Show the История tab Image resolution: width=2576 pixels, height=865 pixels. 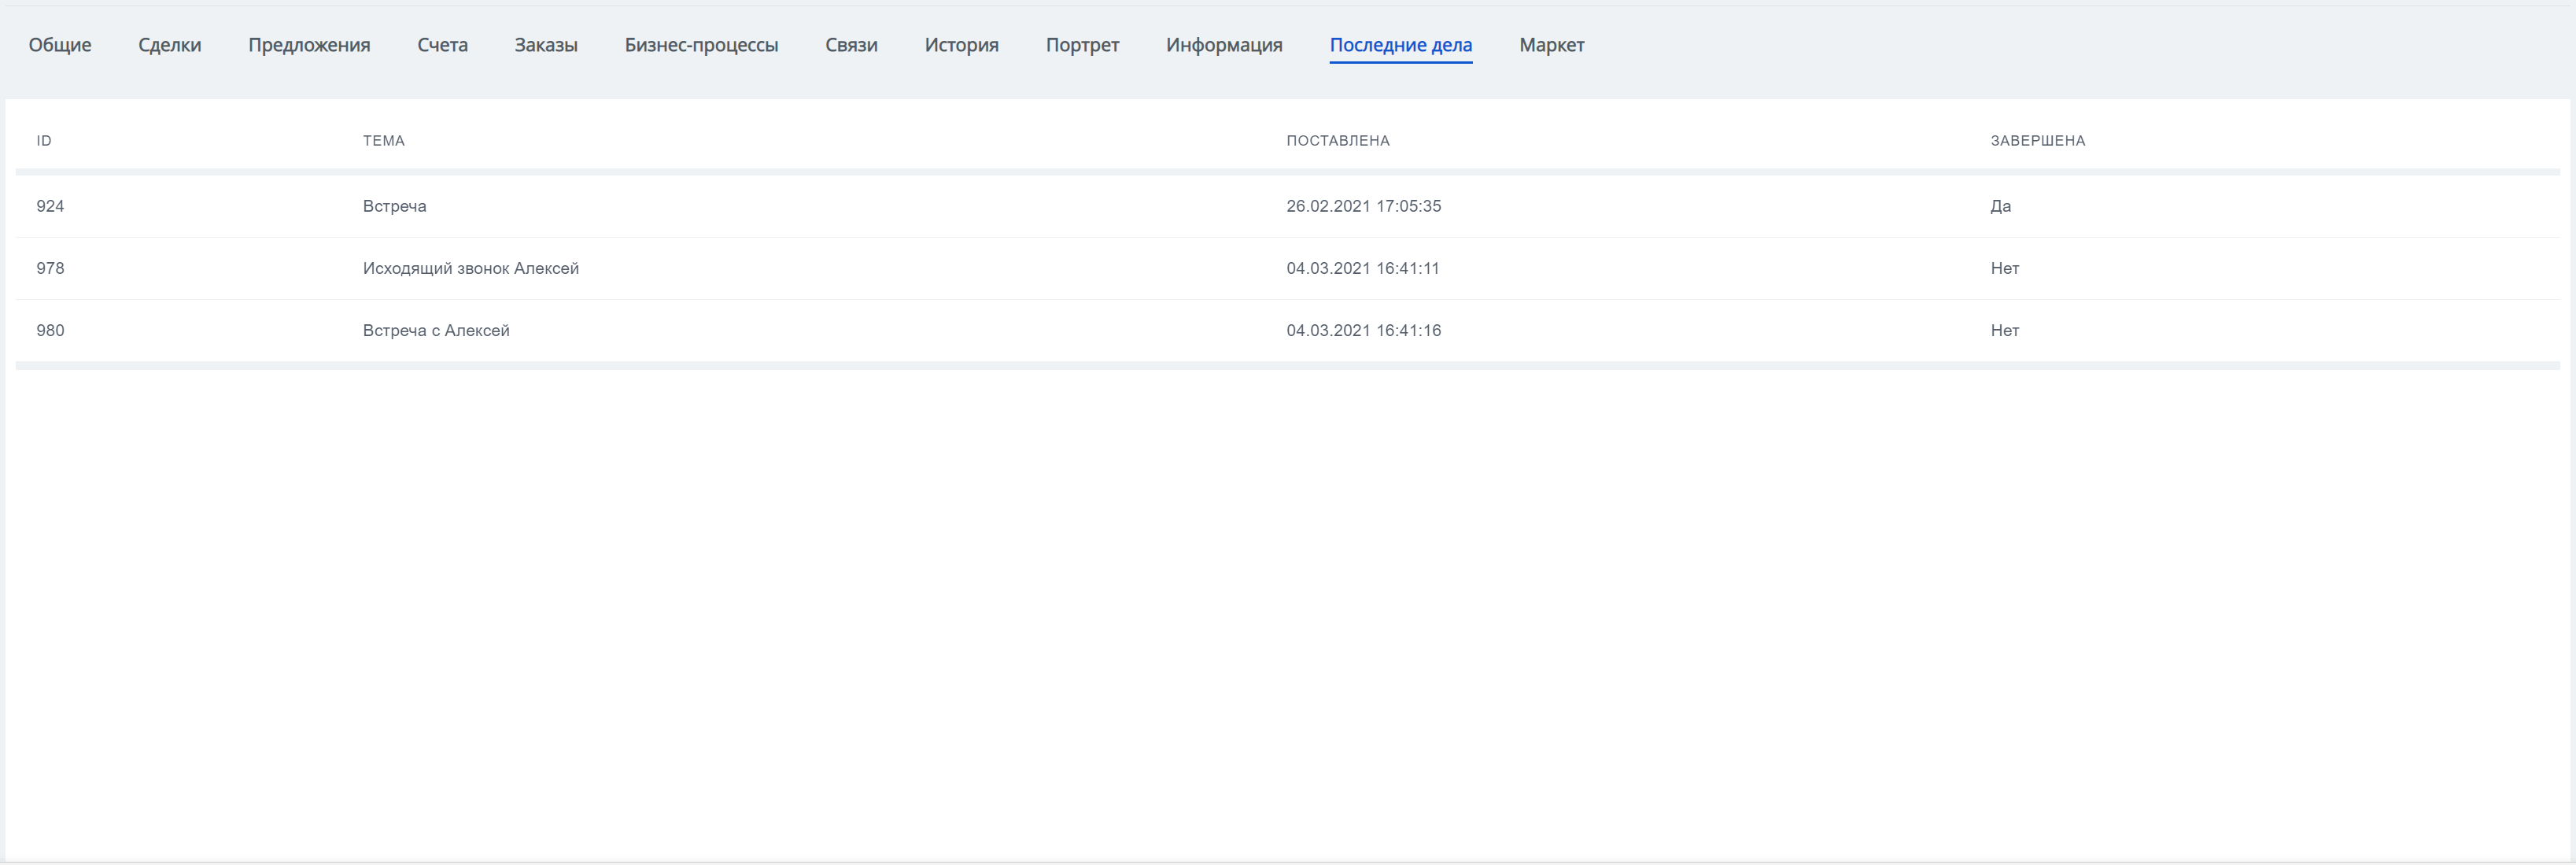point(961,45)
